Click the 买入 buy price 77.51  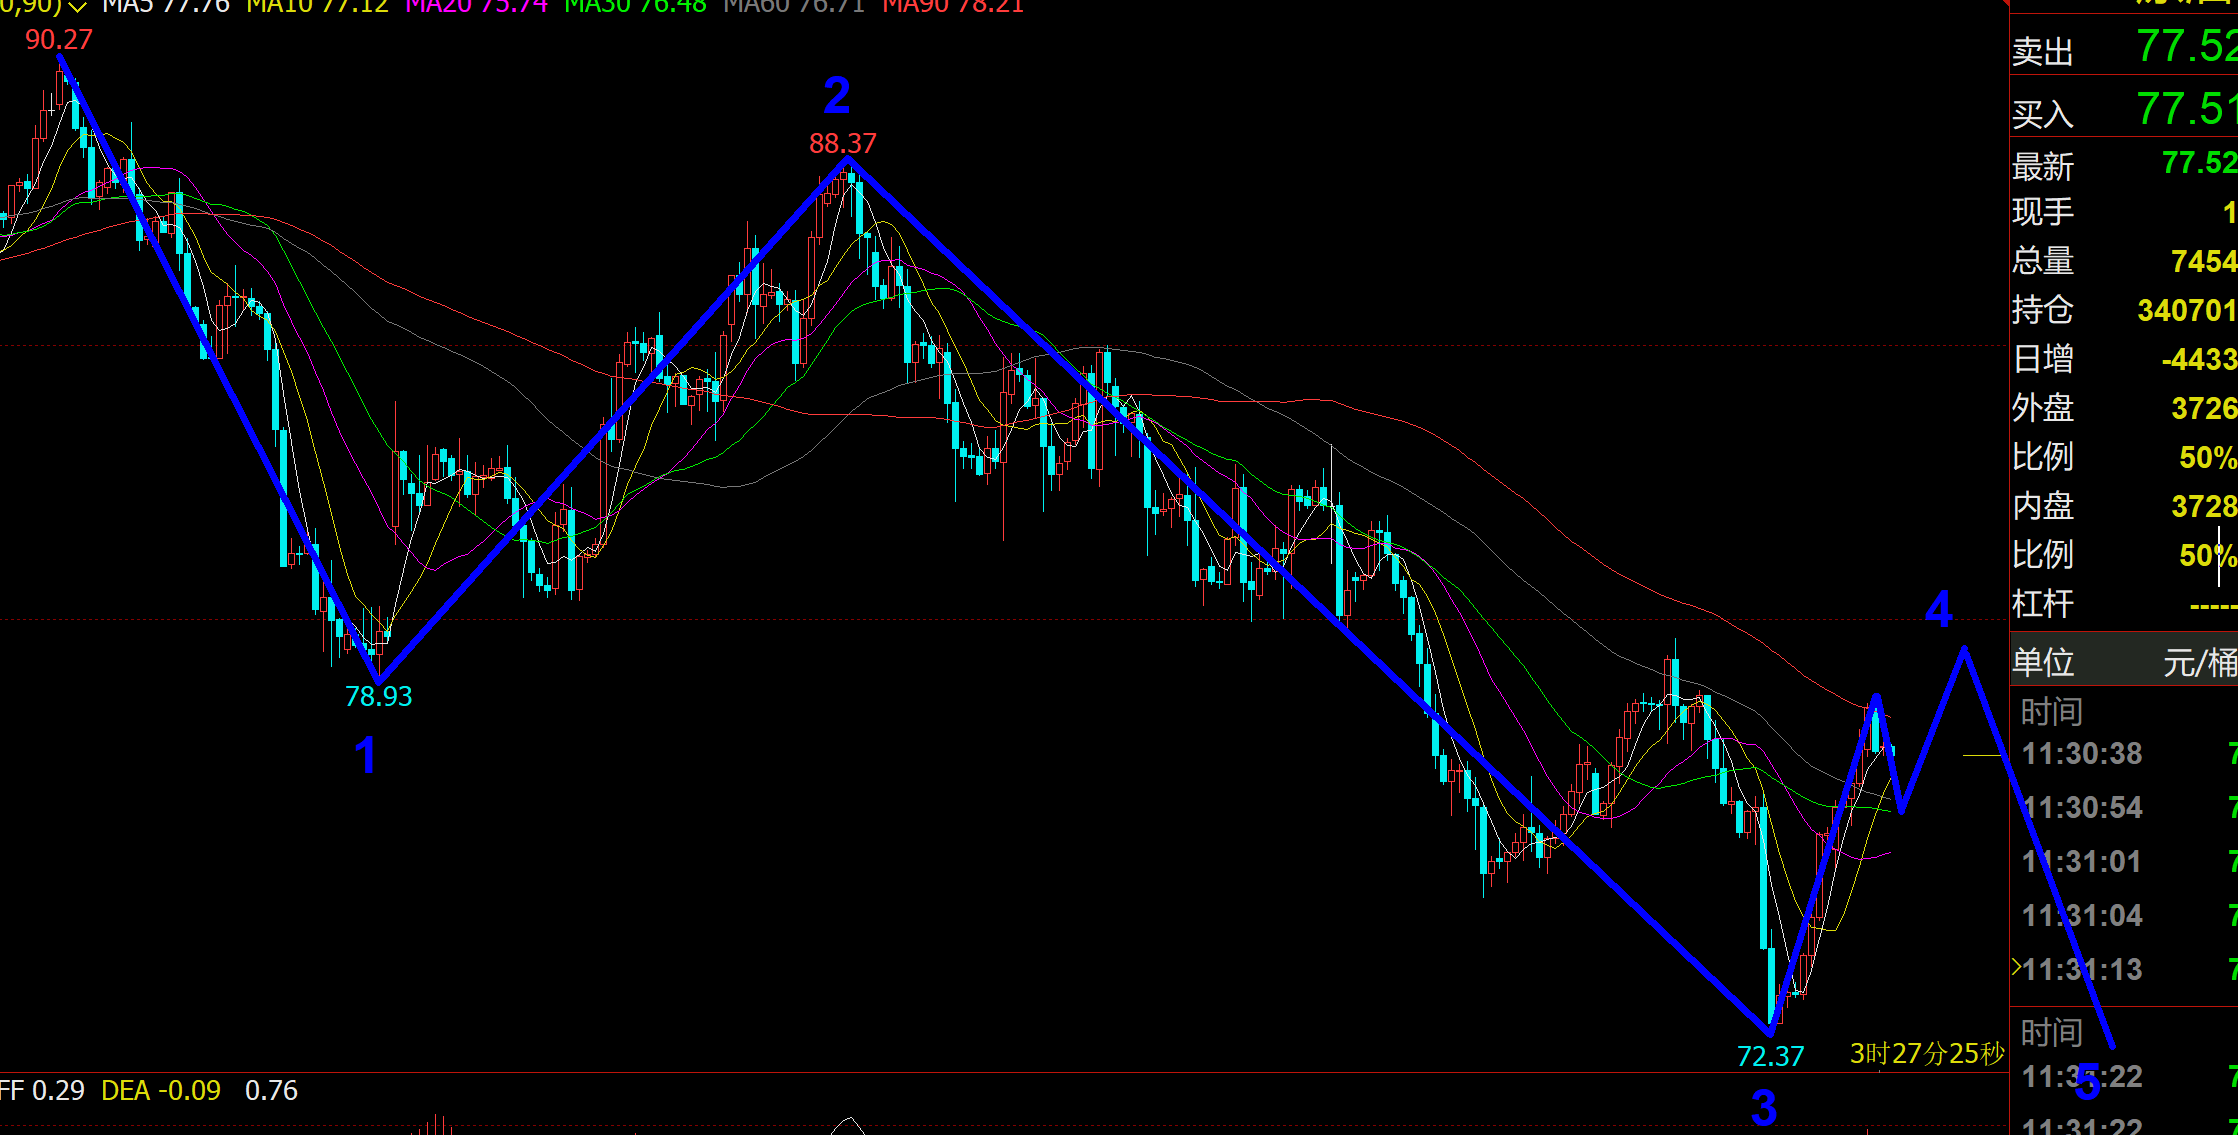pyautogui.click(x=2186, y=109)
